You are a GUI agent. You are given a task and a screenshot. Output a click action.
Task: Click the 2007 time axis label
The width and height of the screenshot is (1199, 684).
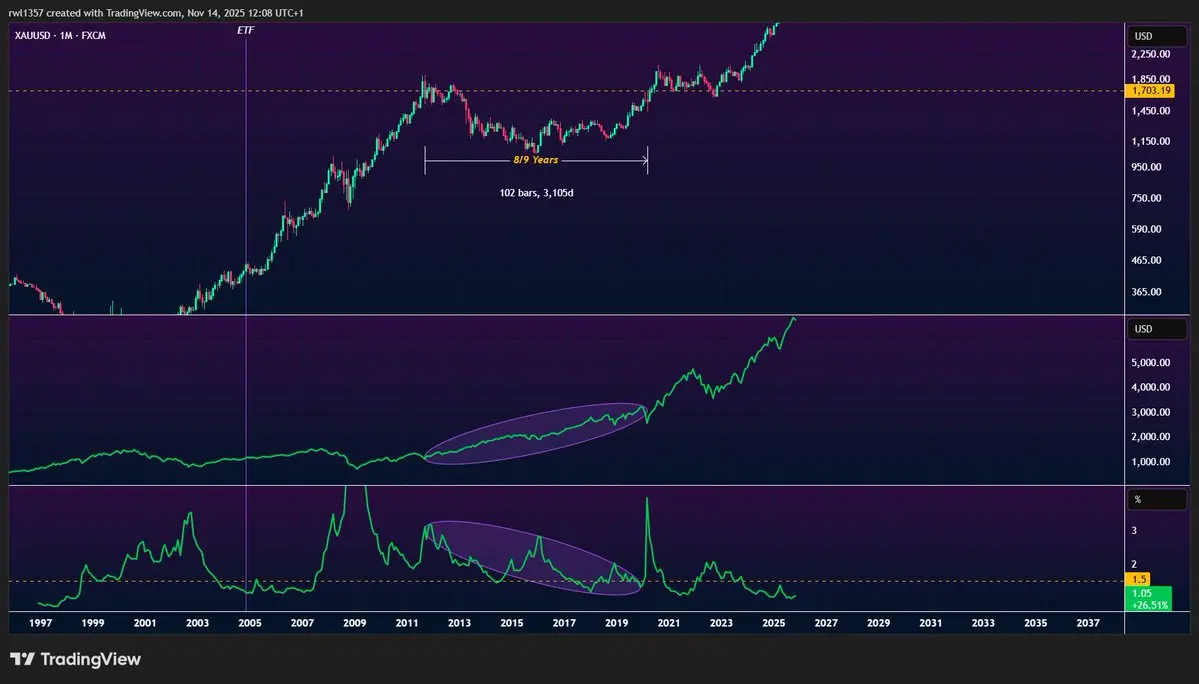click(x=302, y=623)
